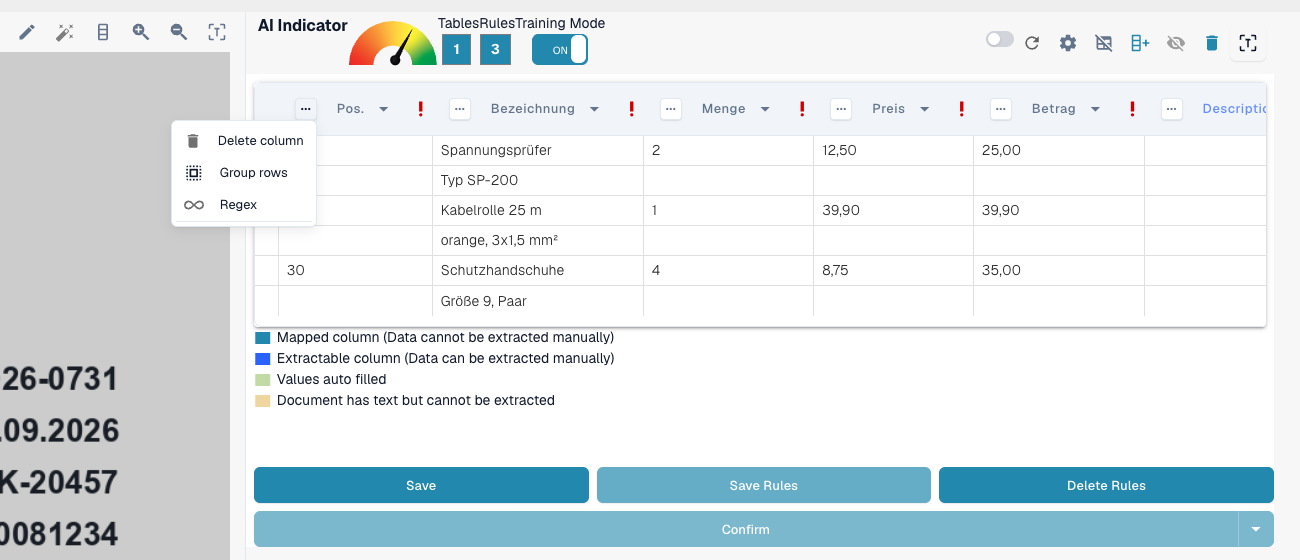Open the Confirm button dropdown arrow
The width and height of the screenshot is (1300, 560).
point(1256,529)
